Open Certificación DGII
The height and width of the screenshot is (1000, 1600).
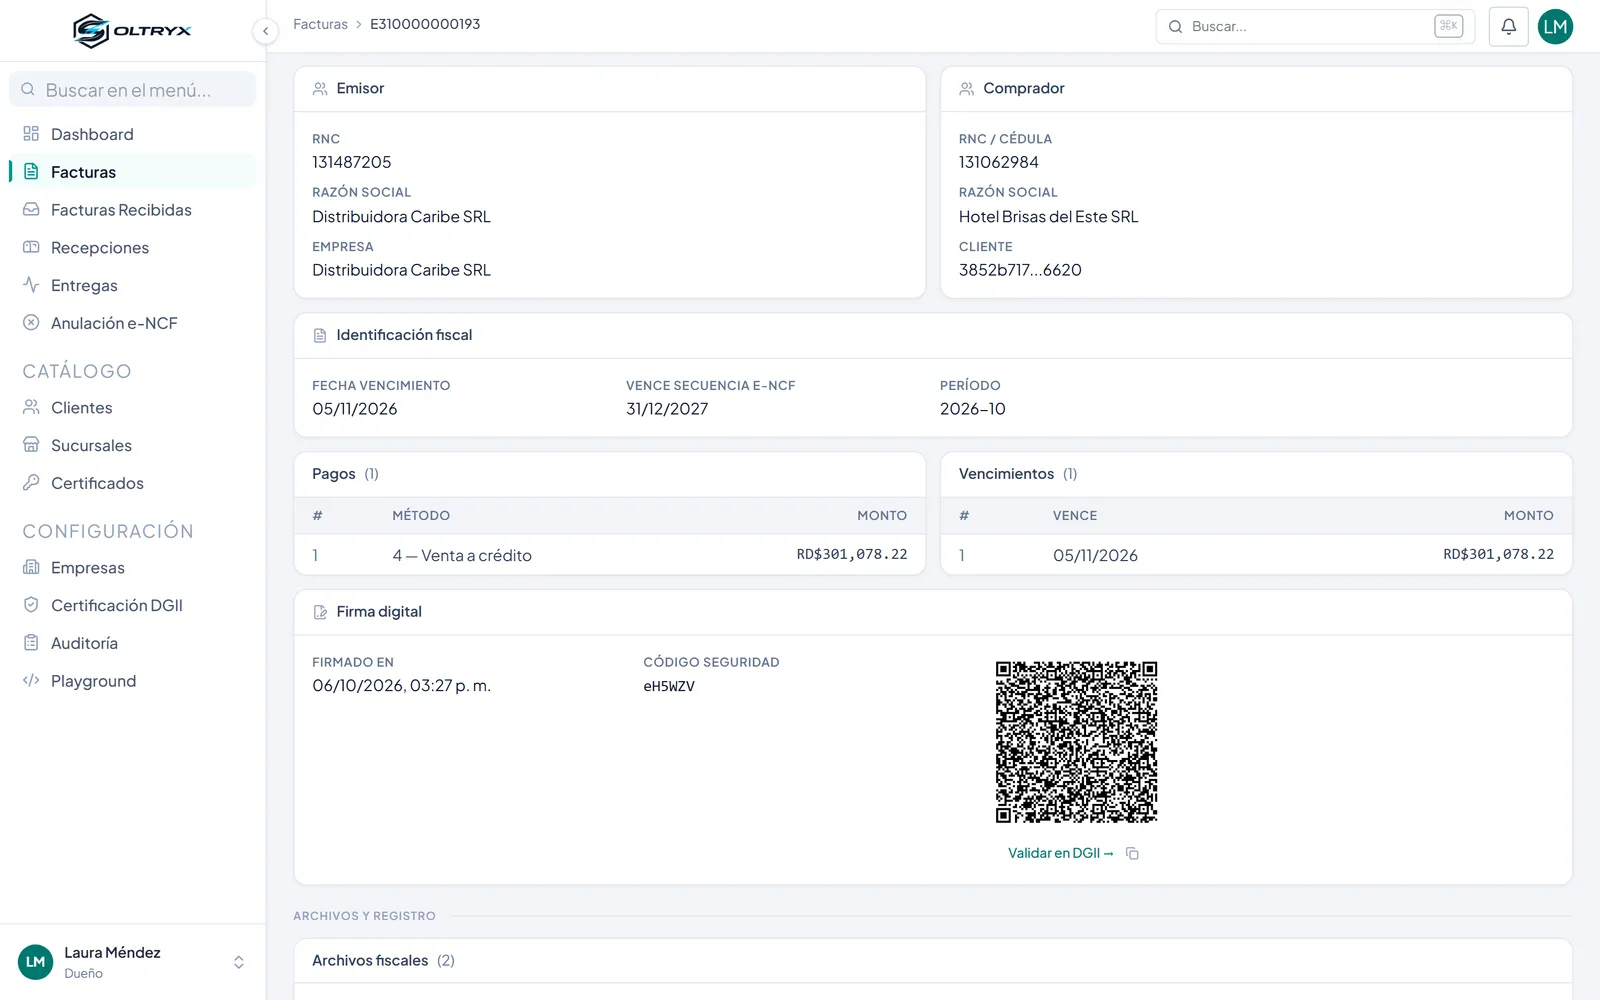pos(132,606)
